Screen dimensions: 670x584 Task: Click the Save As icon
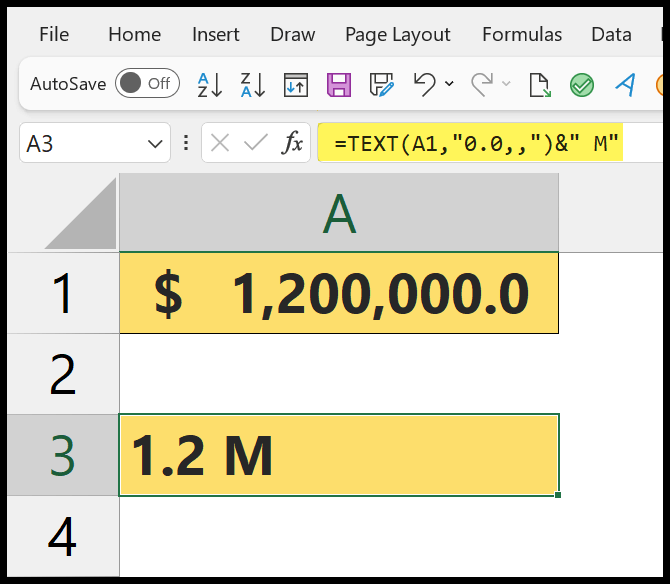pyautogui.click(x=381, y=84)
